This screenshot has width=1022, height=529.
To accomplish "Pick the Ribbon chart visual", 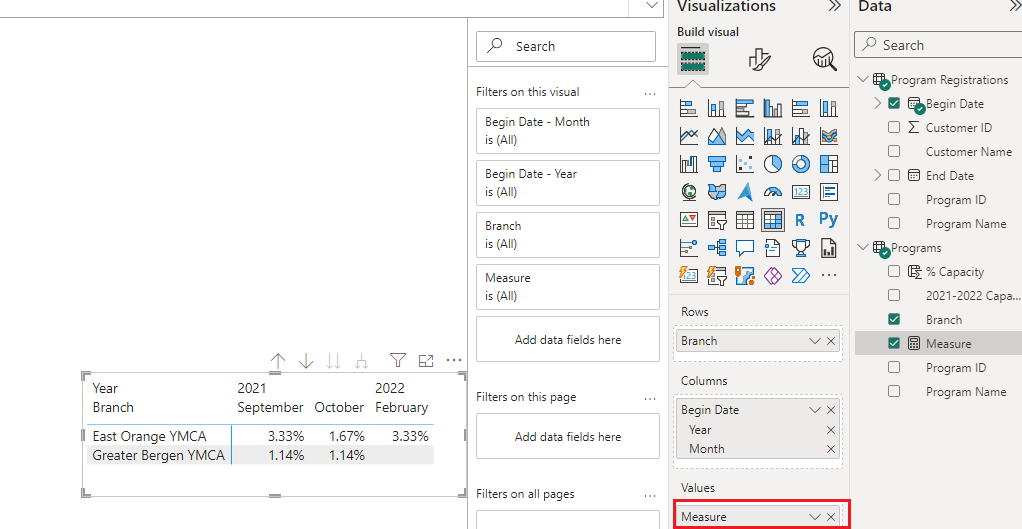I will tap(829, 136).
